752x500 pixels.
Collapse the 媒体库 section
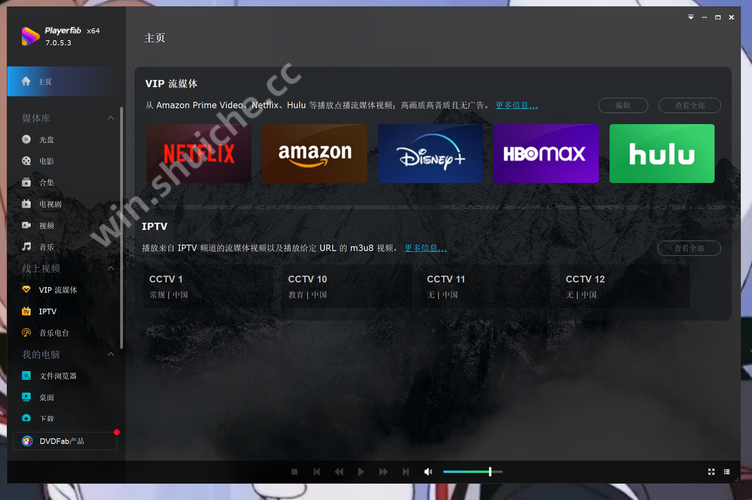[x=111, y=118]
